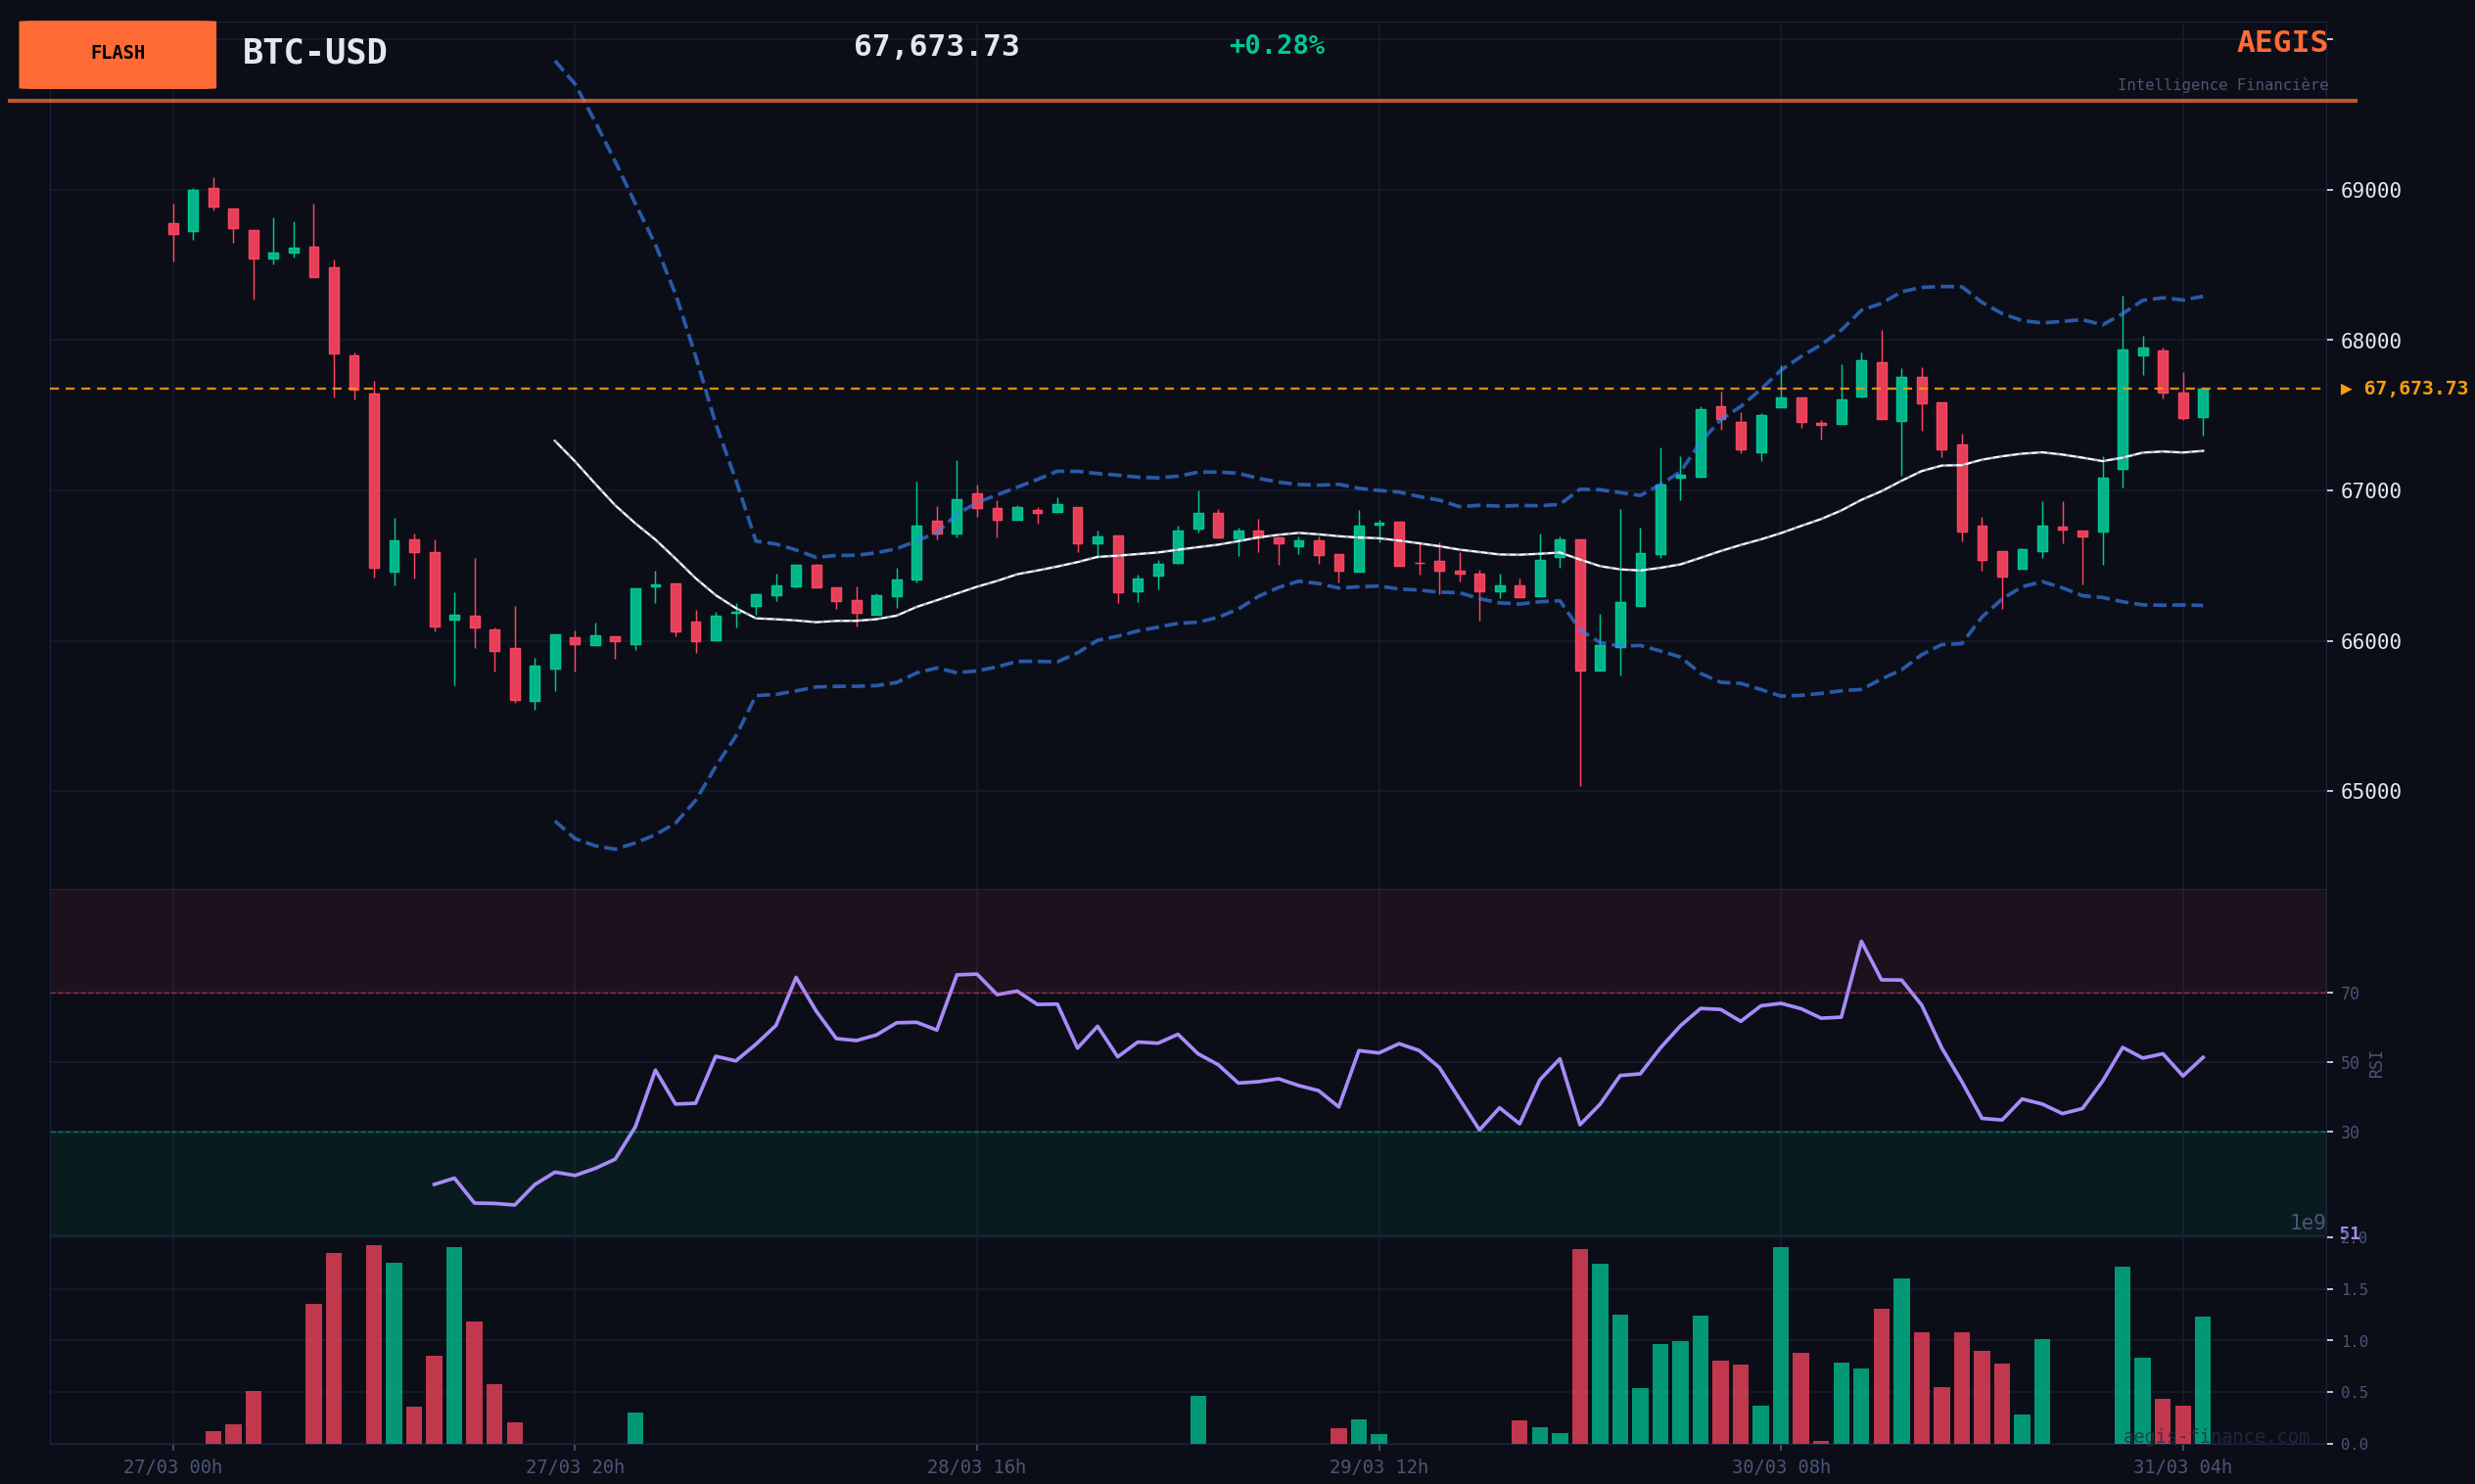Click the orange FLASH badge
This screenshot has height=1484, width=2475.
click(117, 54)
